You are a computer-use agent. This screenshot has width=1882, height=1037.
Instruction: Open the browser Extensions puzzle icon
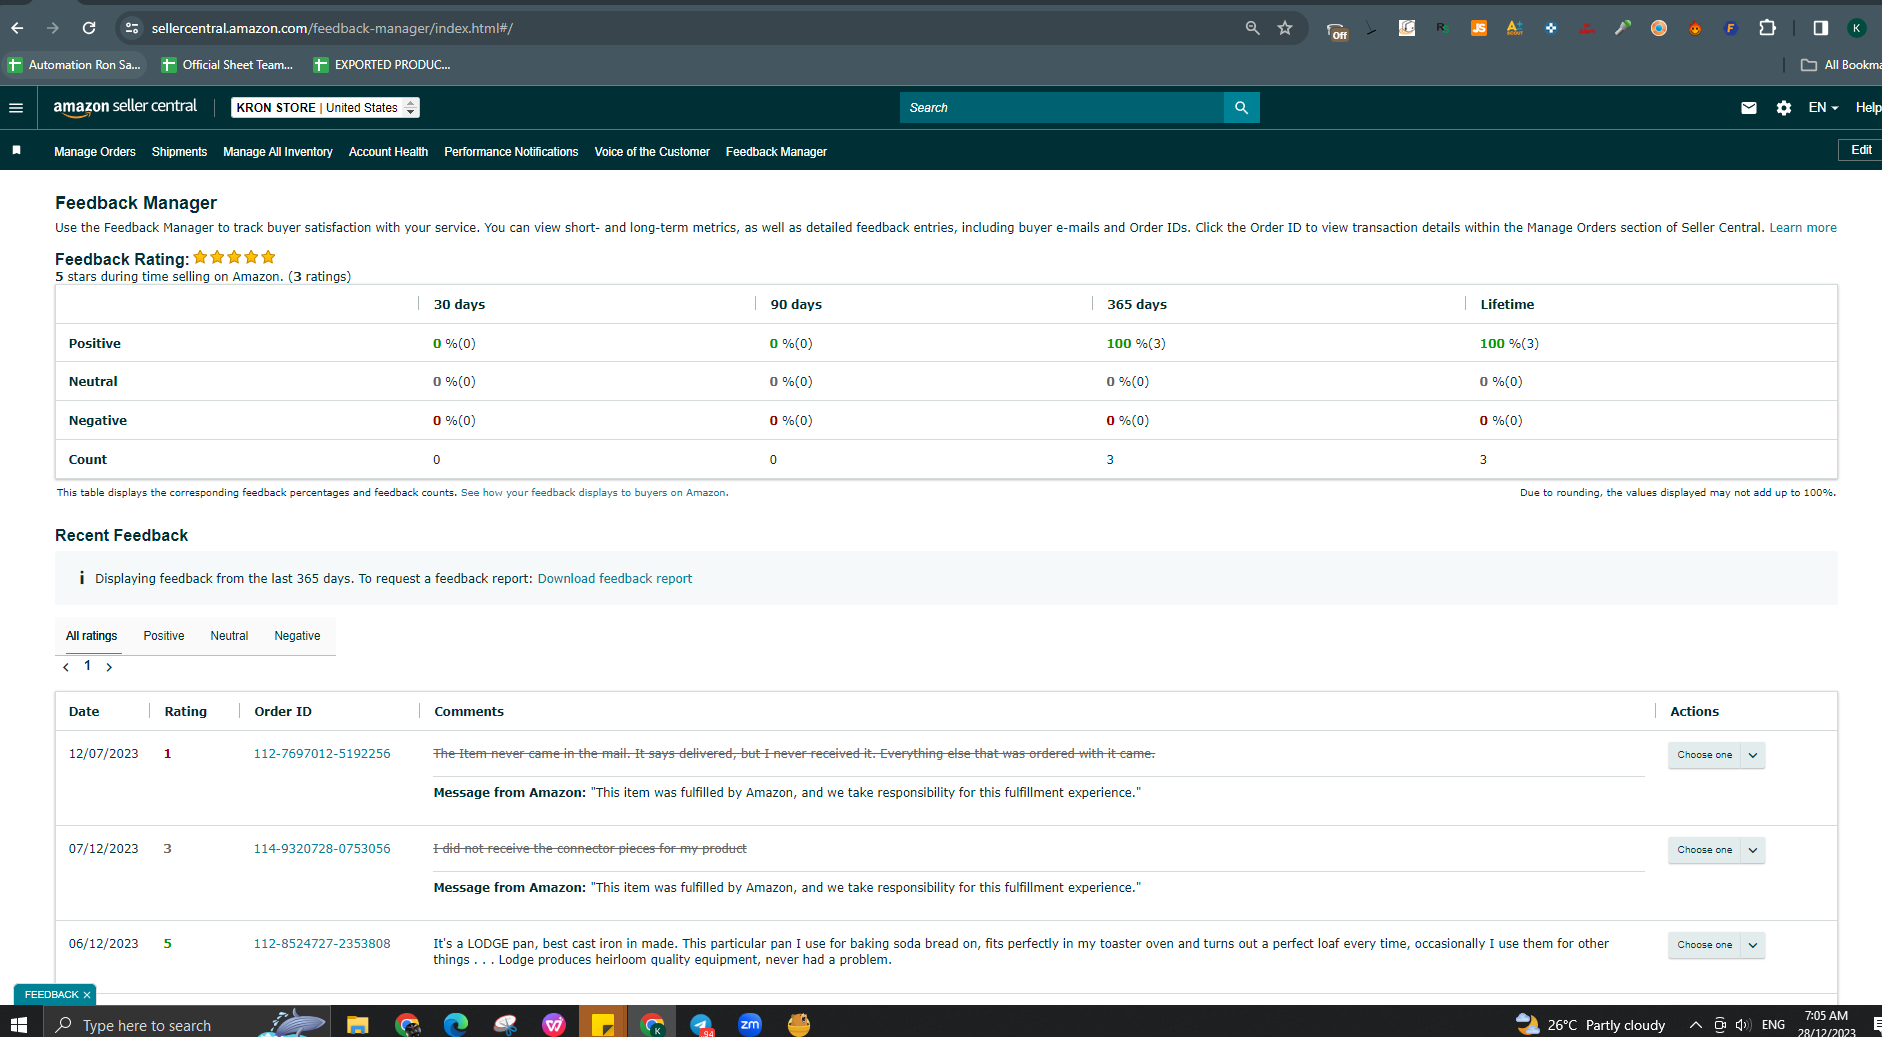coord(1767,28)
